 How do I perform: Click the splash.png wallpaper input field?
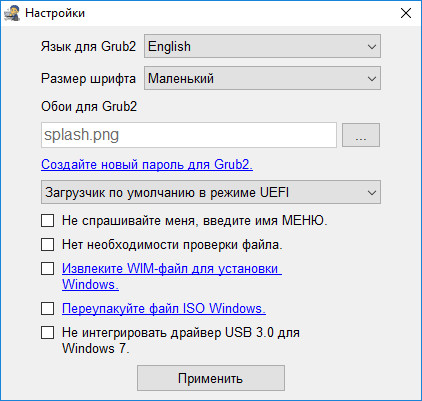coord(189,135)
